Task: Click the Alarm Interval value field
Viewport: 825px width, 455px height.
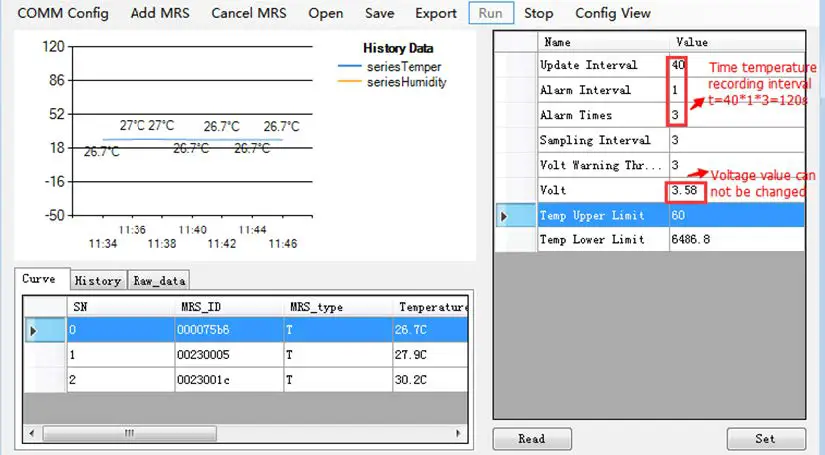Action: [737, 90]
